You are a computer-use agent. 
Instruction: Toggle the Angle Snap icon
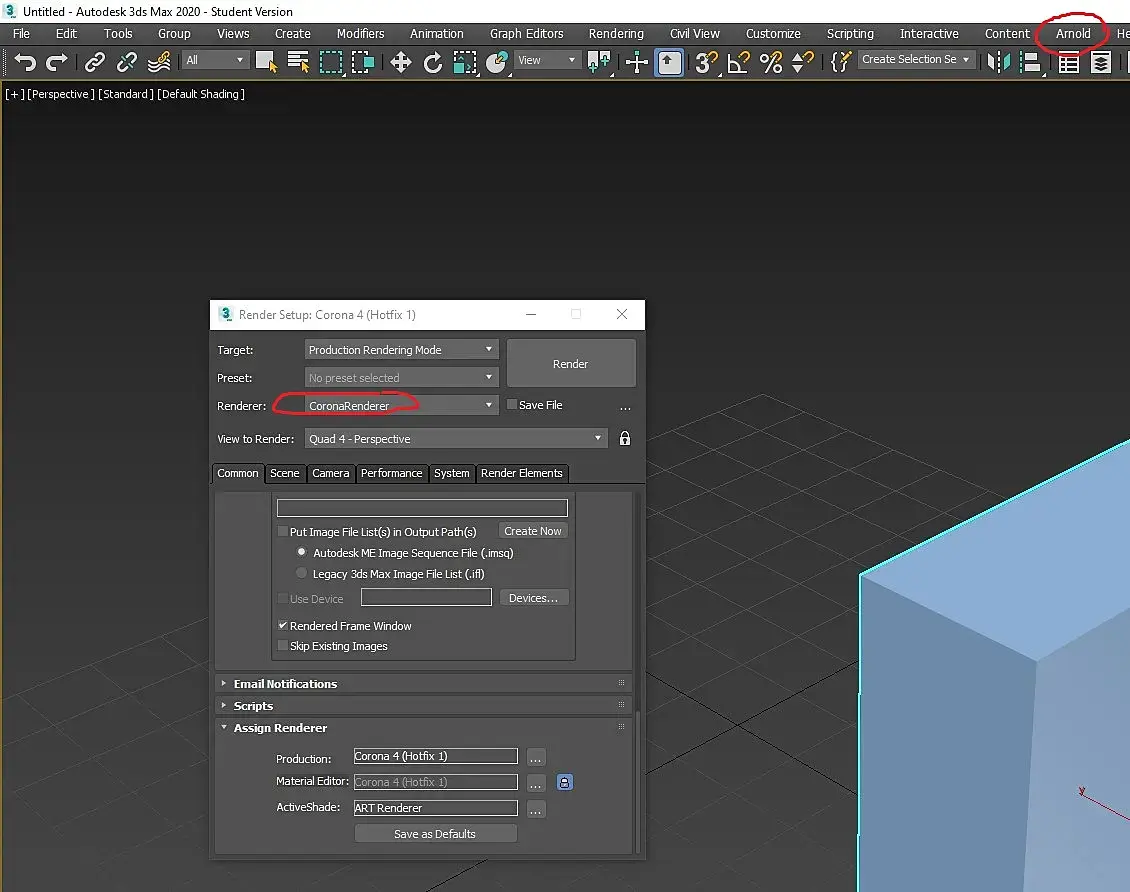[738, 62]
